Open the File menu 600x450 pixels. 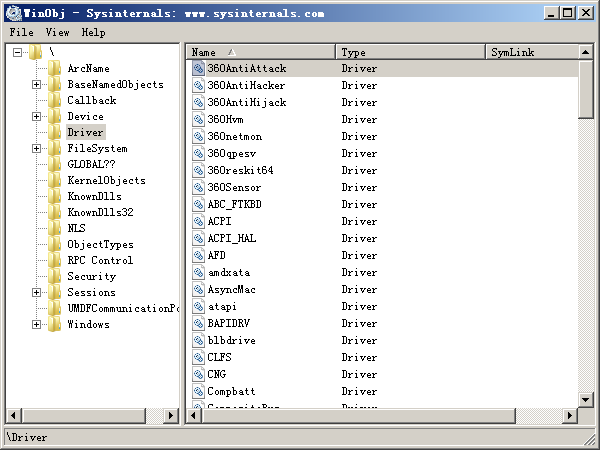pos(21,32)
